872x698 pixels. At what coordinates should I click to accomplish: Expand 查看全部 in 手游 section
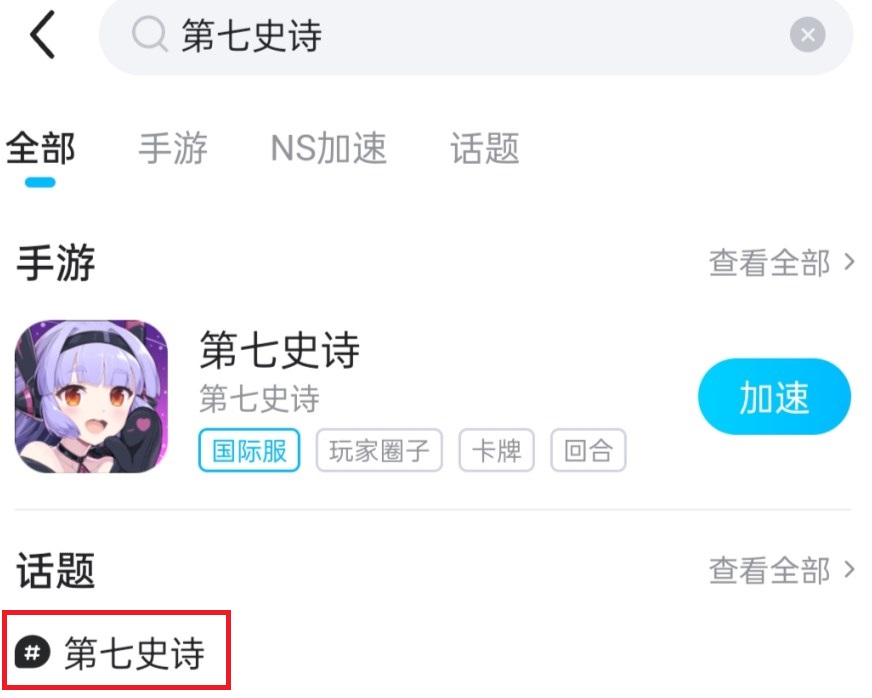coord(781,262)
